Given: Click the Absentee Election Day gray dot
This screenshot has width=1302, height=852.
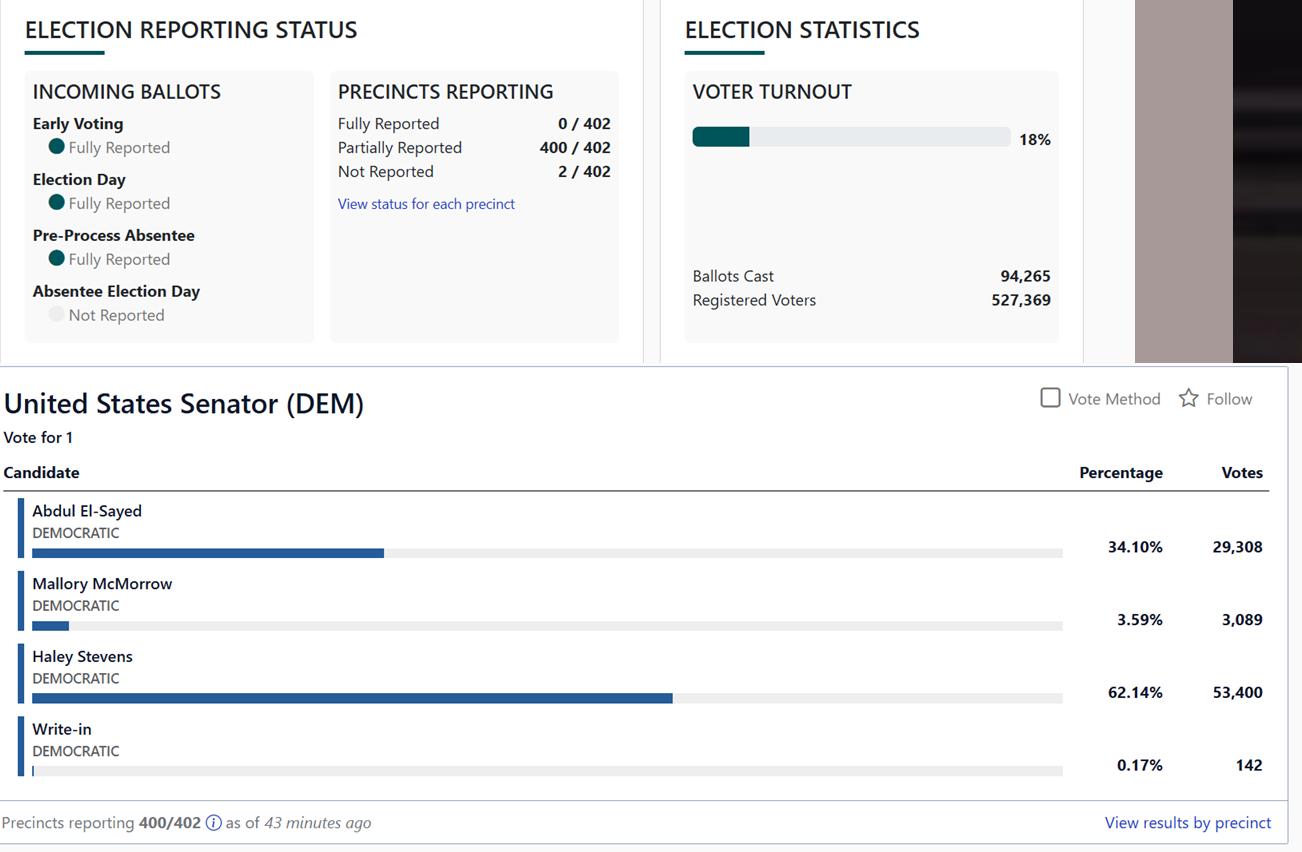Looking at the screenshot, I should tap(57, 315).
